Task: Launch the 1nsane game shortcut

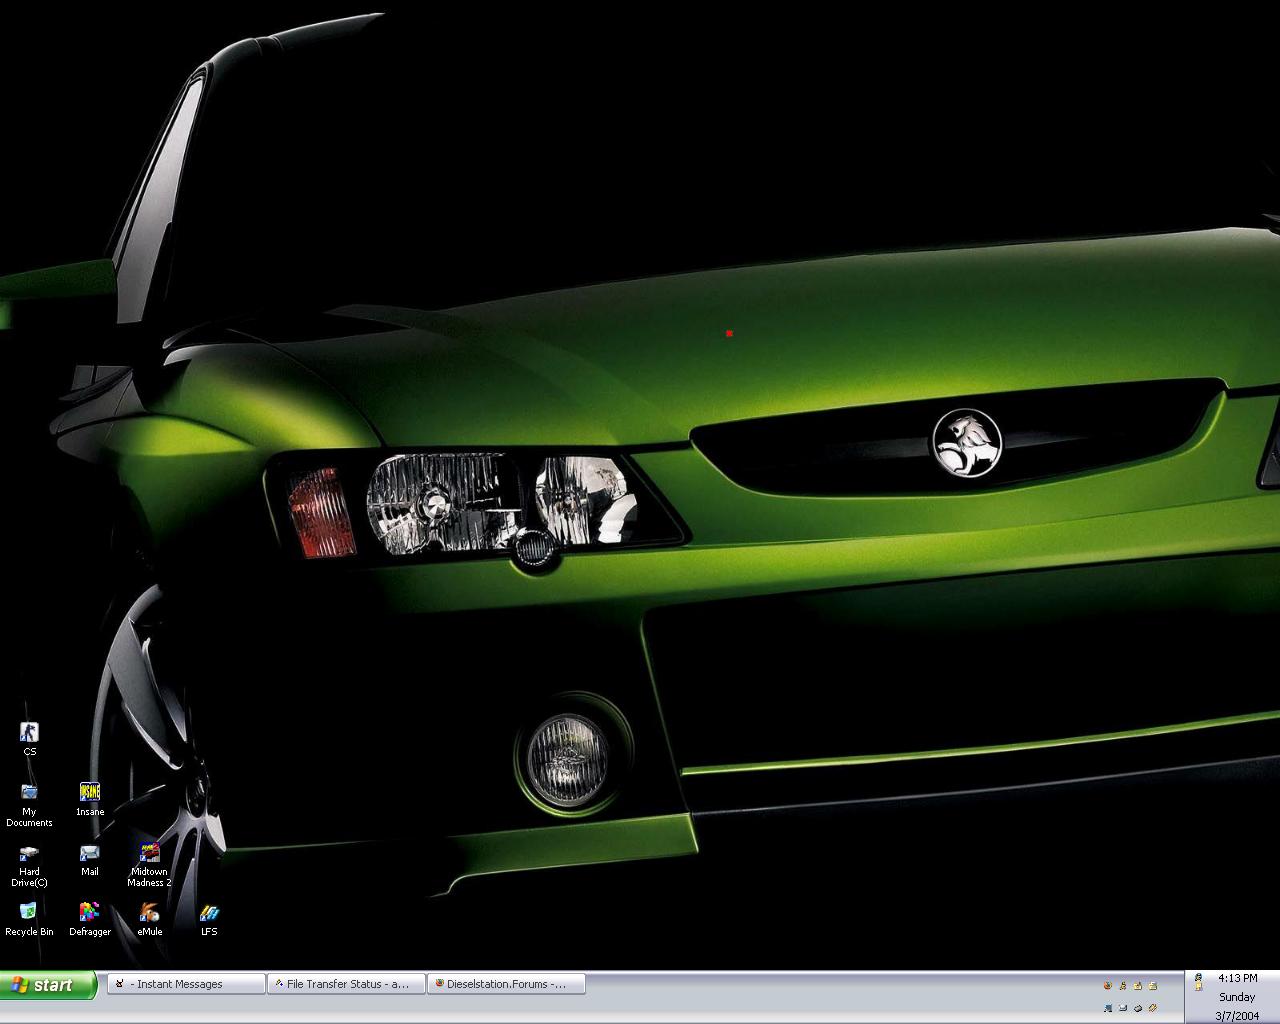Action: (x=89, y=793)
